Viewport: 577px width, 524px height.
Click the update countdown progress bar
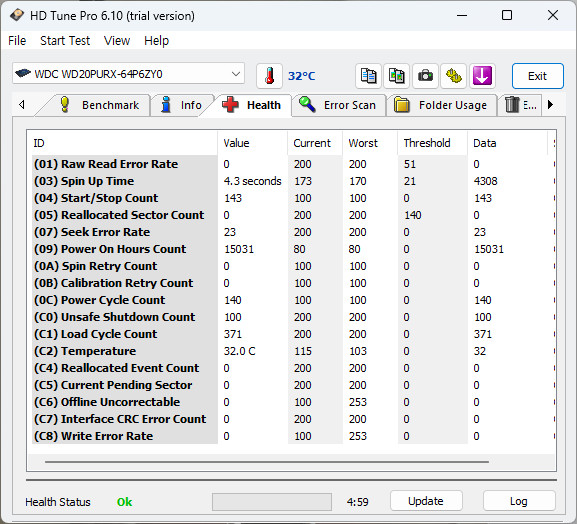[x=272, y=502]
